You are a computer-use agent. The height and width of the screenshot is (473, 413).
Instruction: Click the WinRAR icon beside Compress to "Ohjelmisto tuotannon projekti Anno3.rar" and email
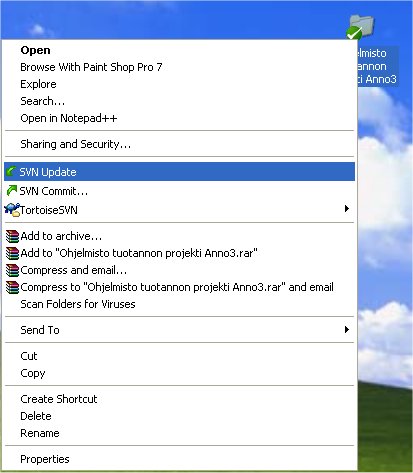tap(13, 287)
